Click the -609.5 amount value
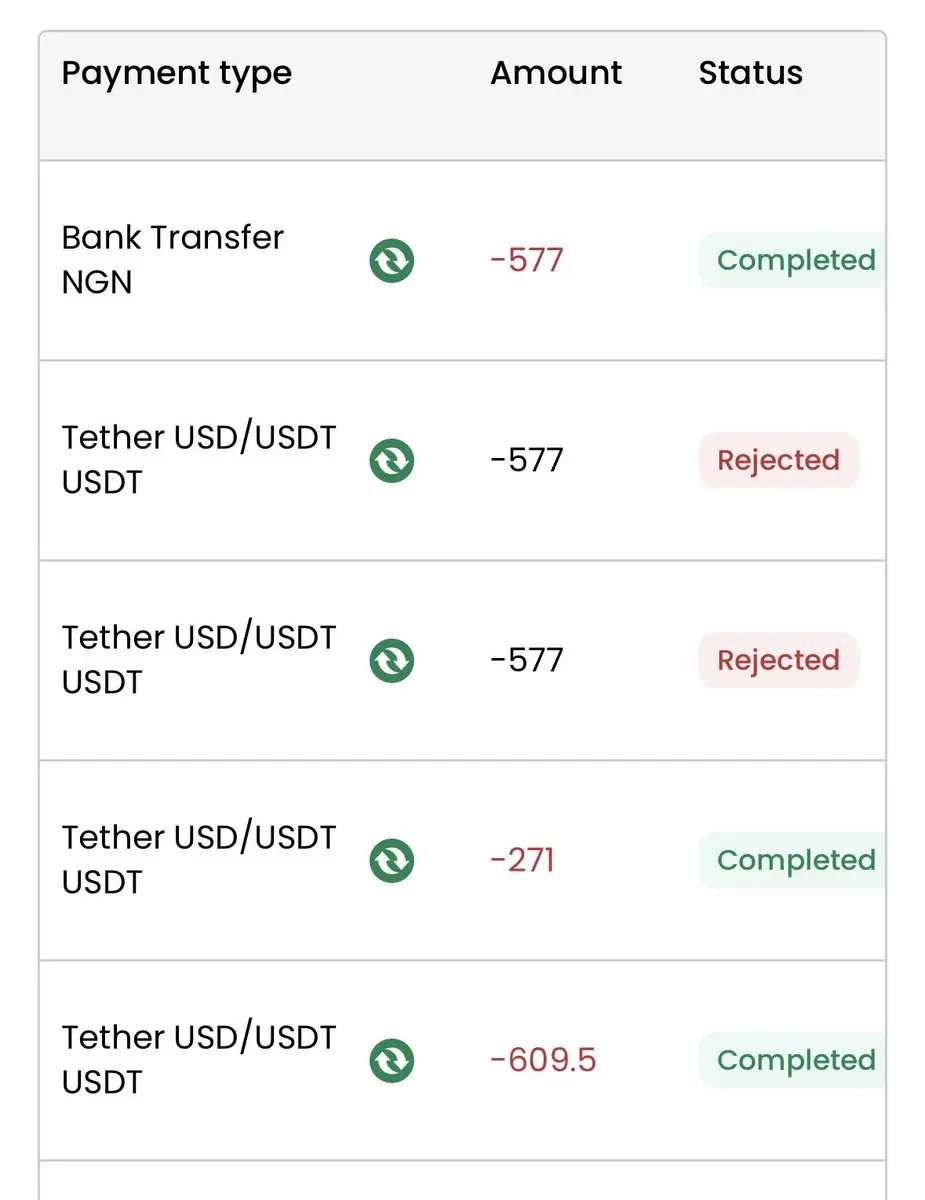Viewport: 925px width, 1200px height. point(543,1061)
